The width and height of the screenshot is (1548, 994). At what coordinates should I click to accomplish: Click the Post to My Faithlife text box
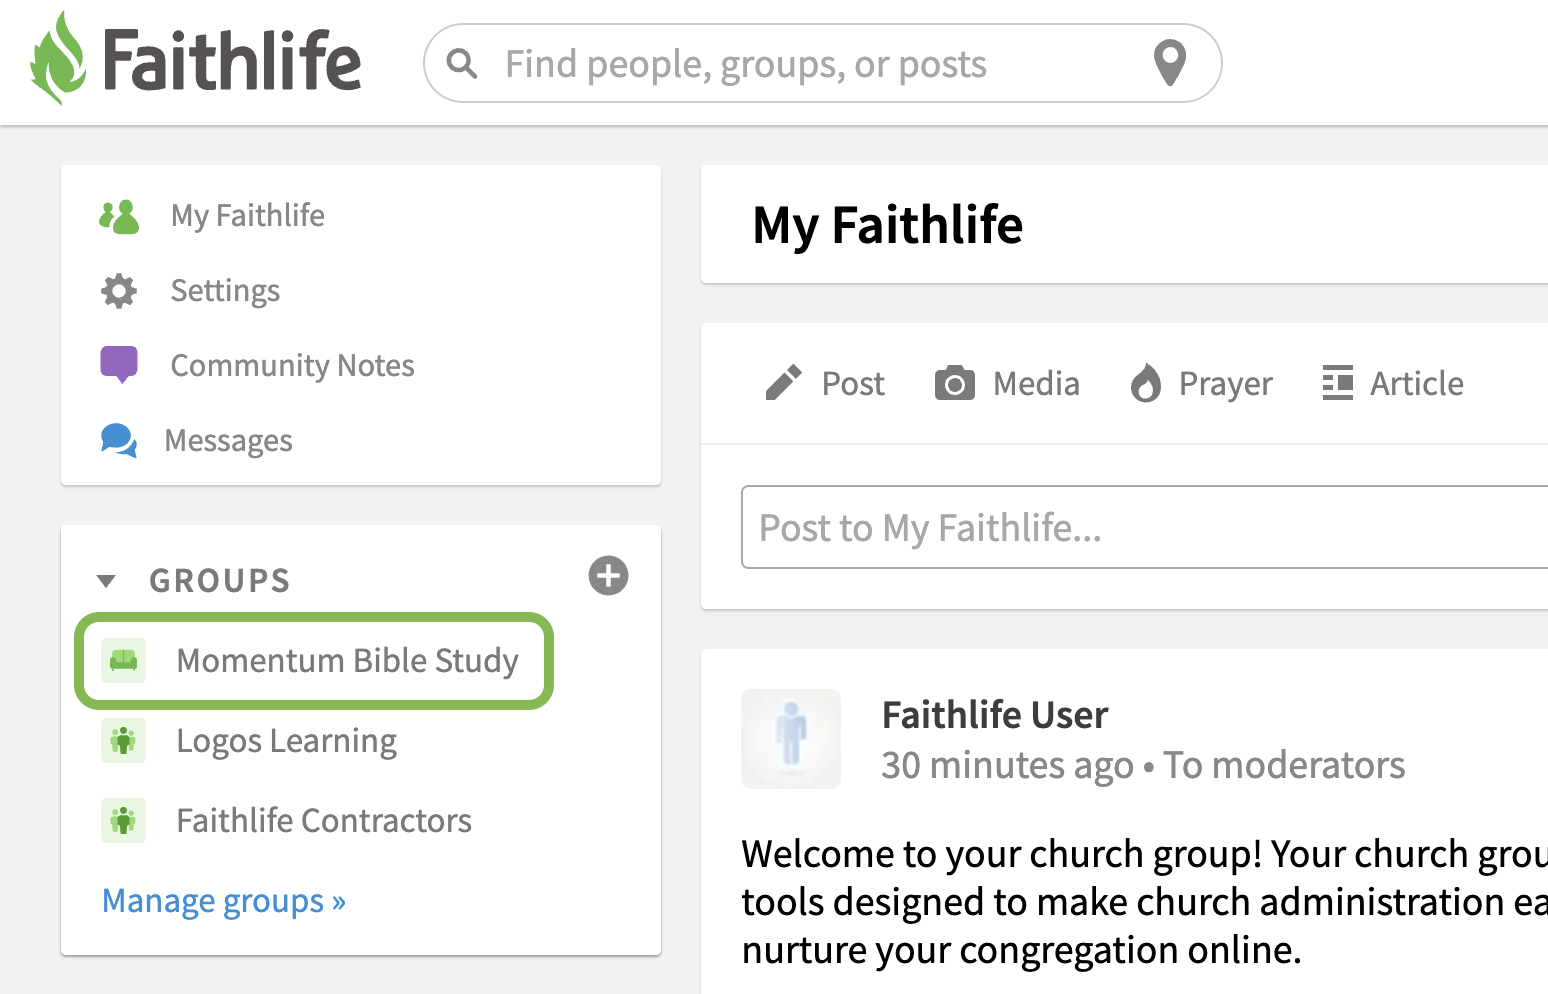(x=1144, y=527)
